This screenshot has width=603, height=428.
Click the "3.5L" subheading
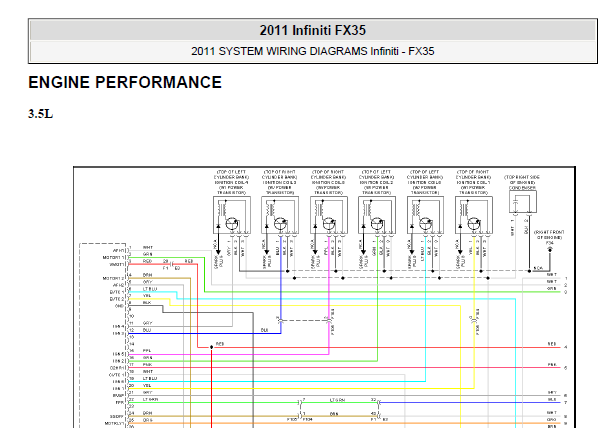point(40,114)
